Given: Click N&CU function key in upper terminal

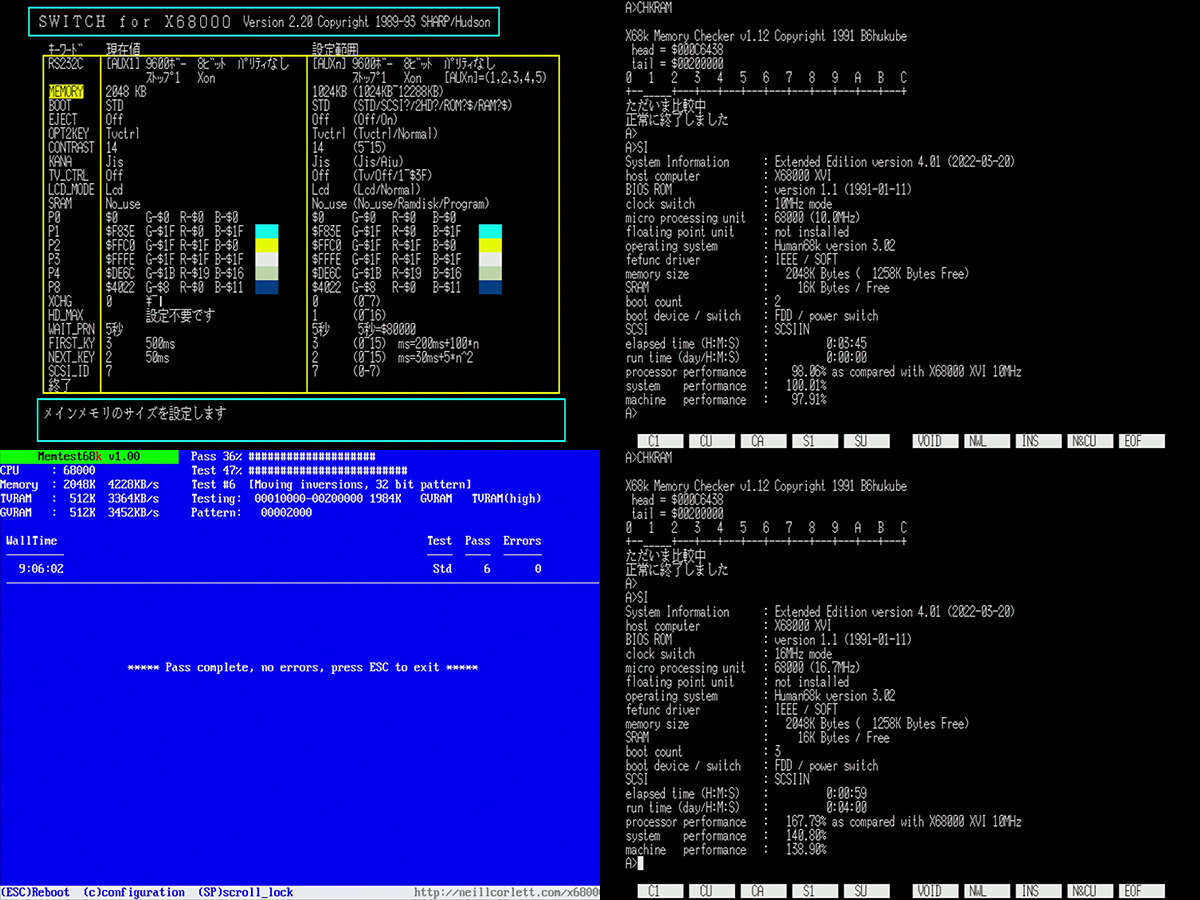Looking at the screenshot, I should coord(1090,441).
